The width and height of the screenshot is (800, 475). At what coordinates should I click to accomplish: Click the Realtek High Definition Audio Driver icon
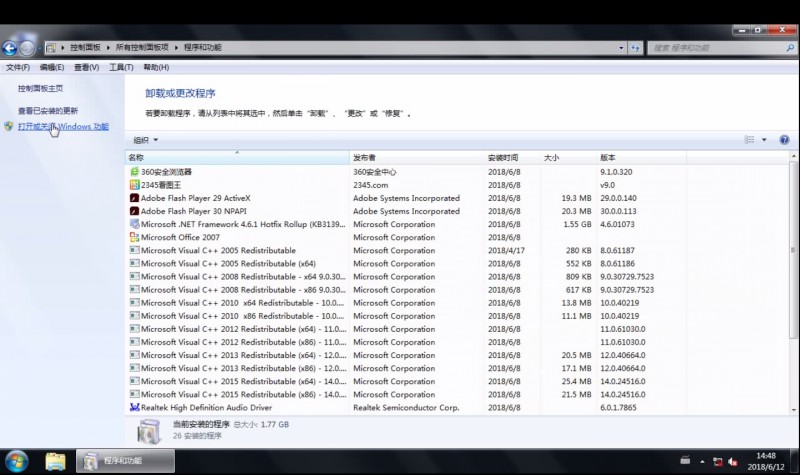[134, 407]
